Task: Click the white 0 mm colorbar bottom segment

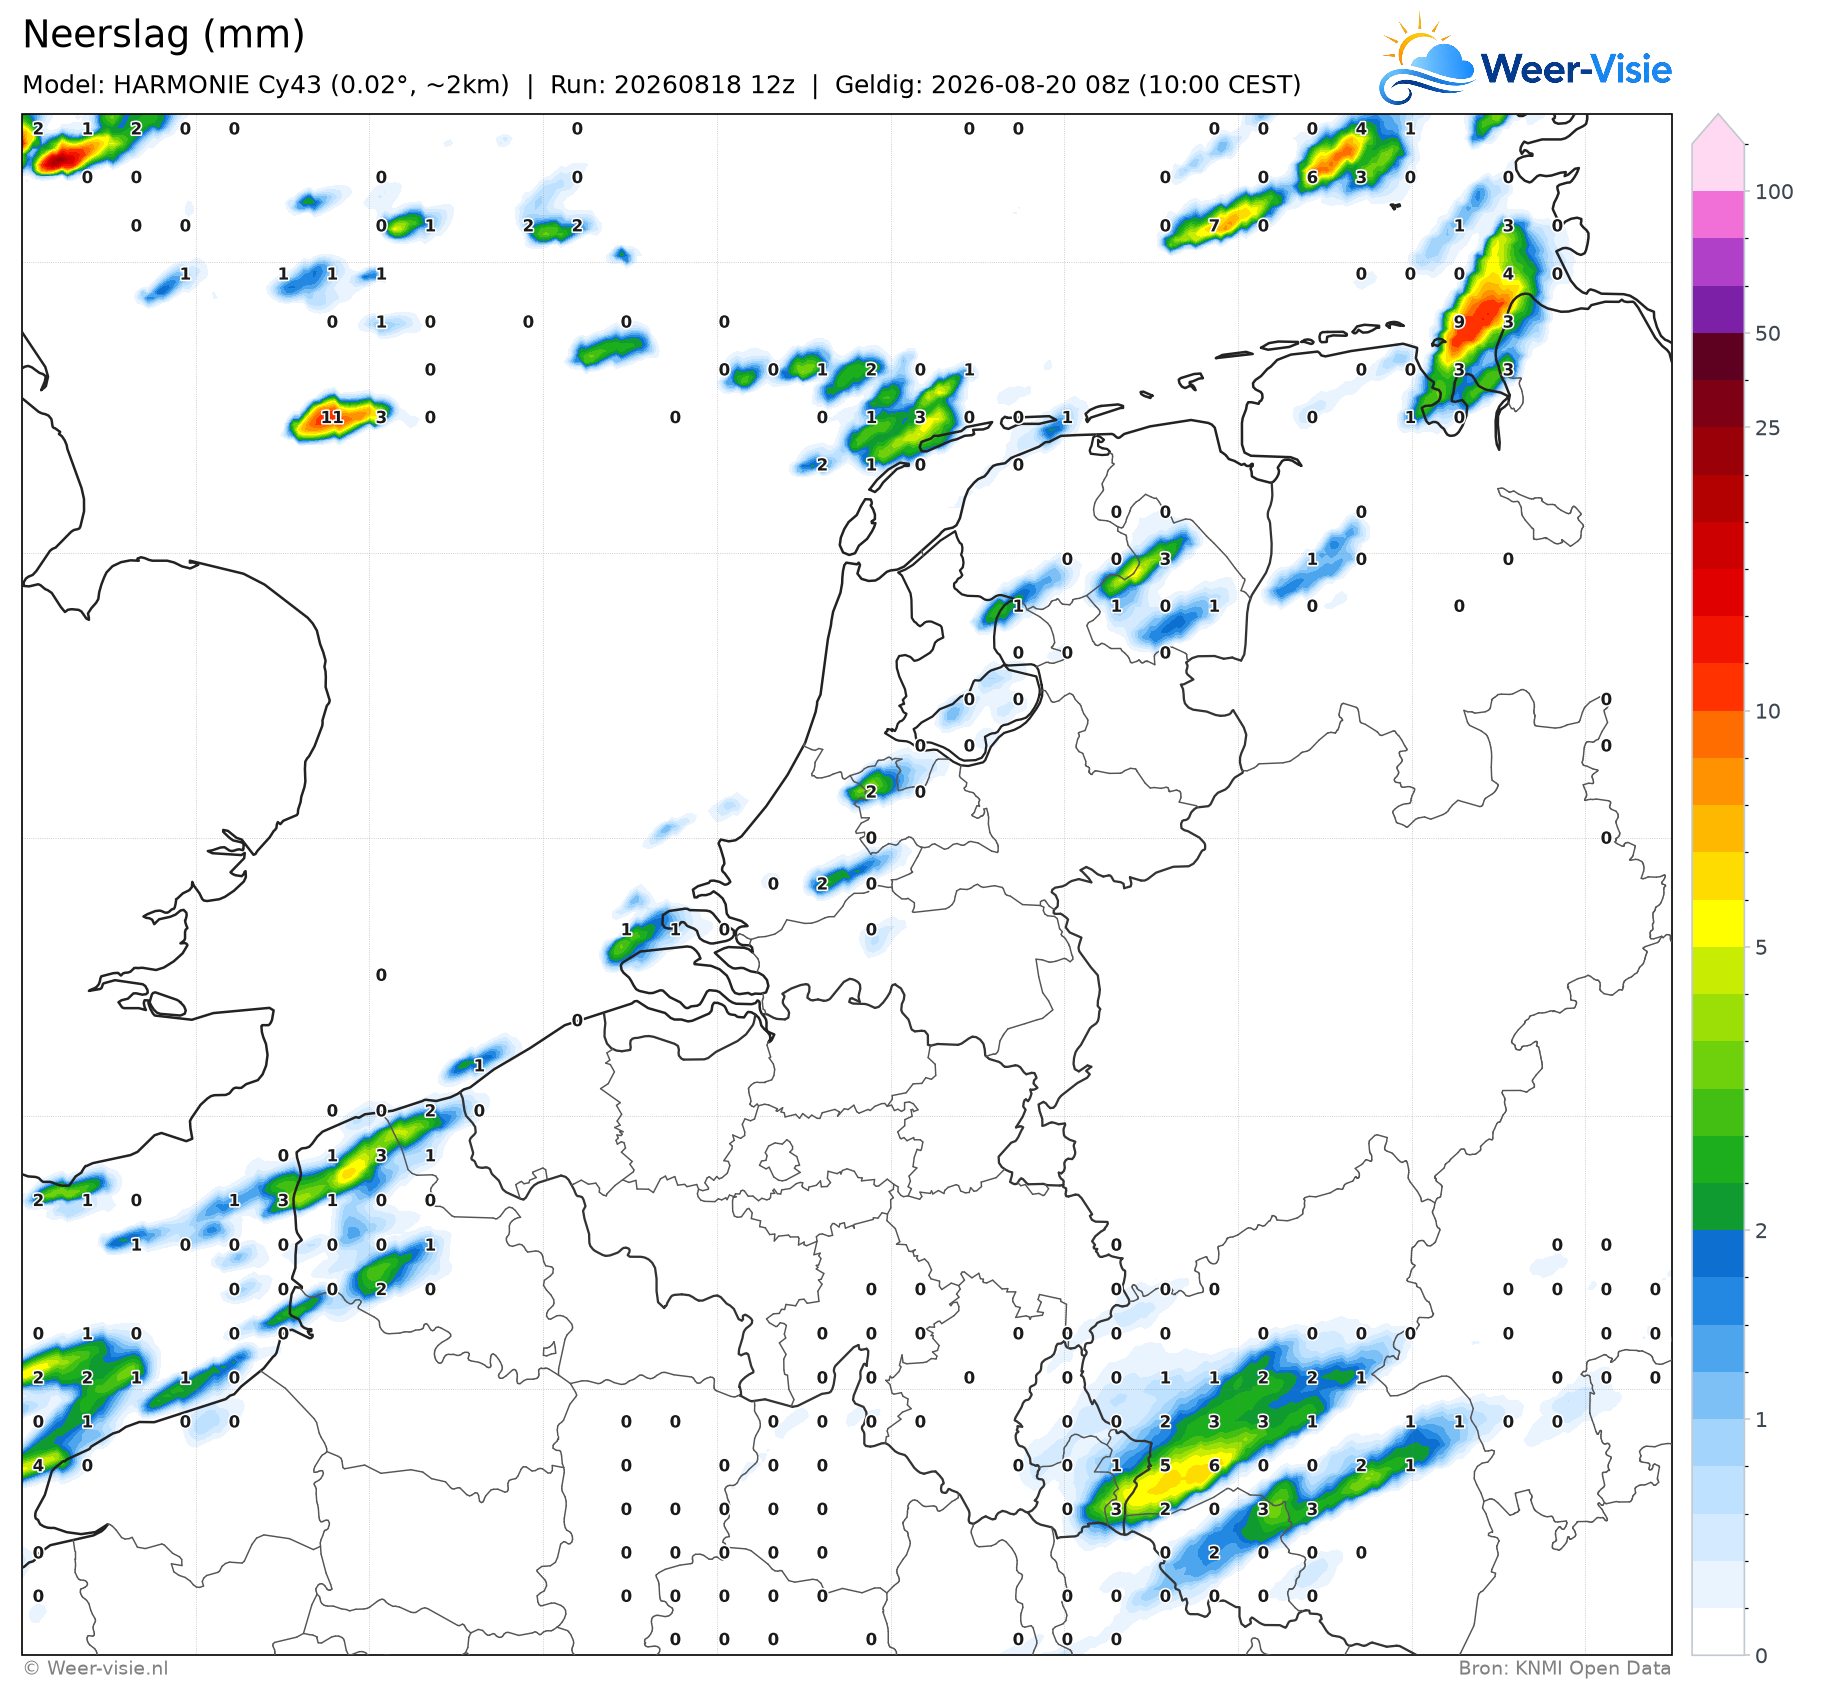Action: tap(1718, 1631)
